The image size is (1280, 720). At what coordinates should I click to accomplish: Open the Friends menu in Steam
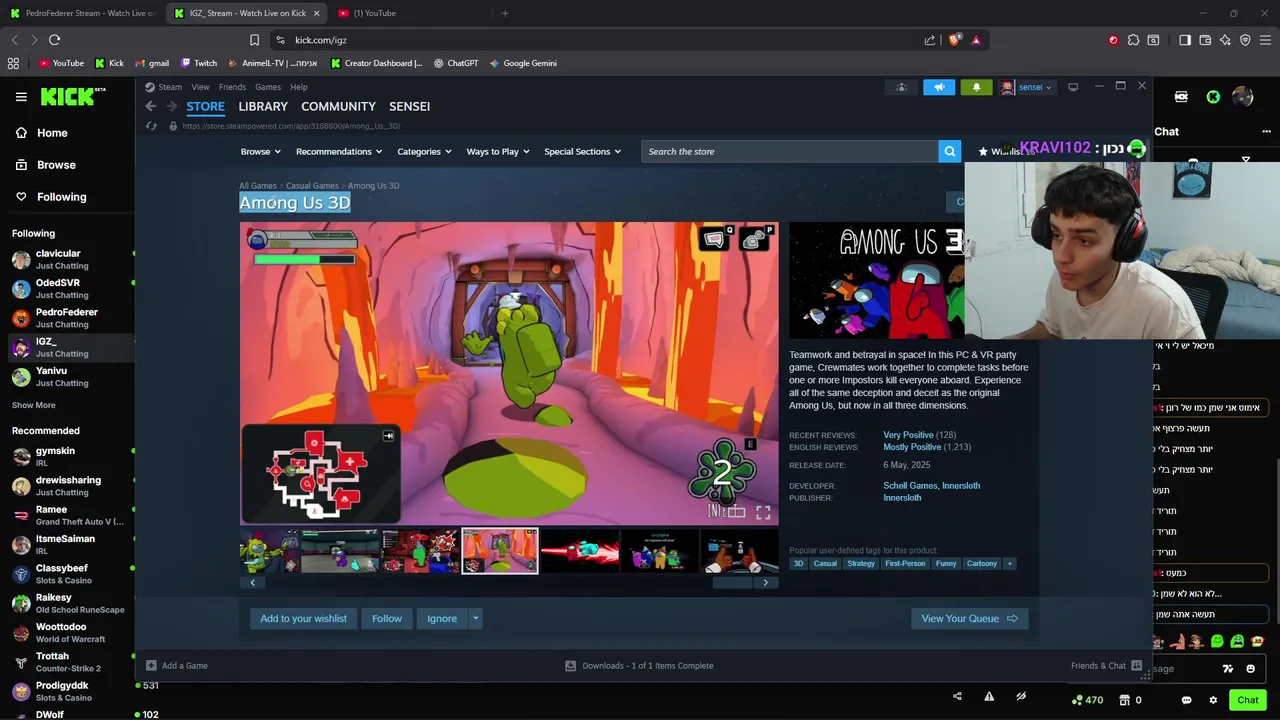click(232, 87)
